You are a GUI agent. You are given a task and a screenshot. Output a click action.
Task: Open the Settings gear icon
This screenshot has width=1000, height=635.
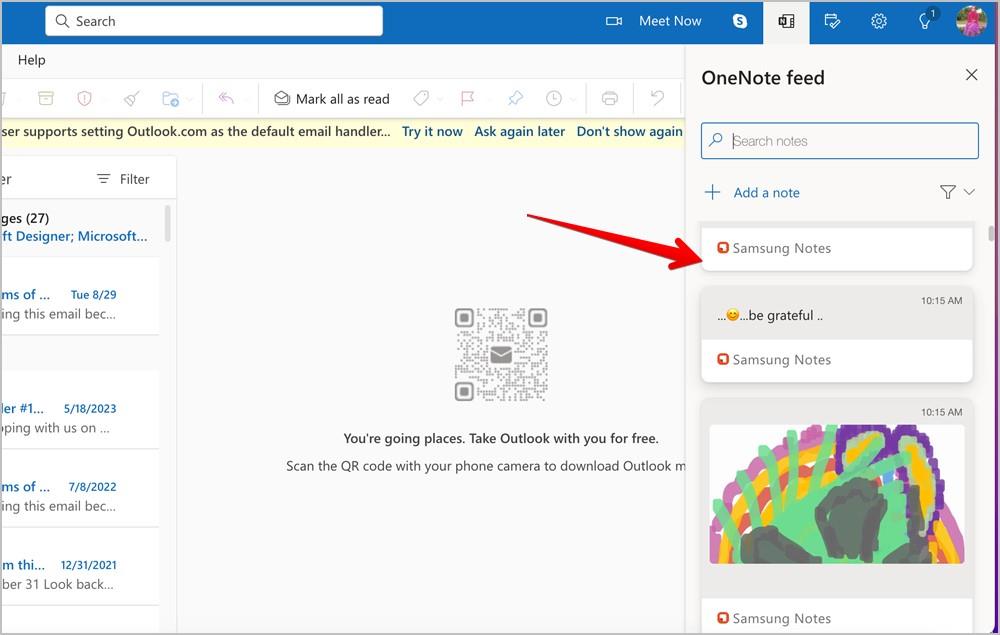879,22
